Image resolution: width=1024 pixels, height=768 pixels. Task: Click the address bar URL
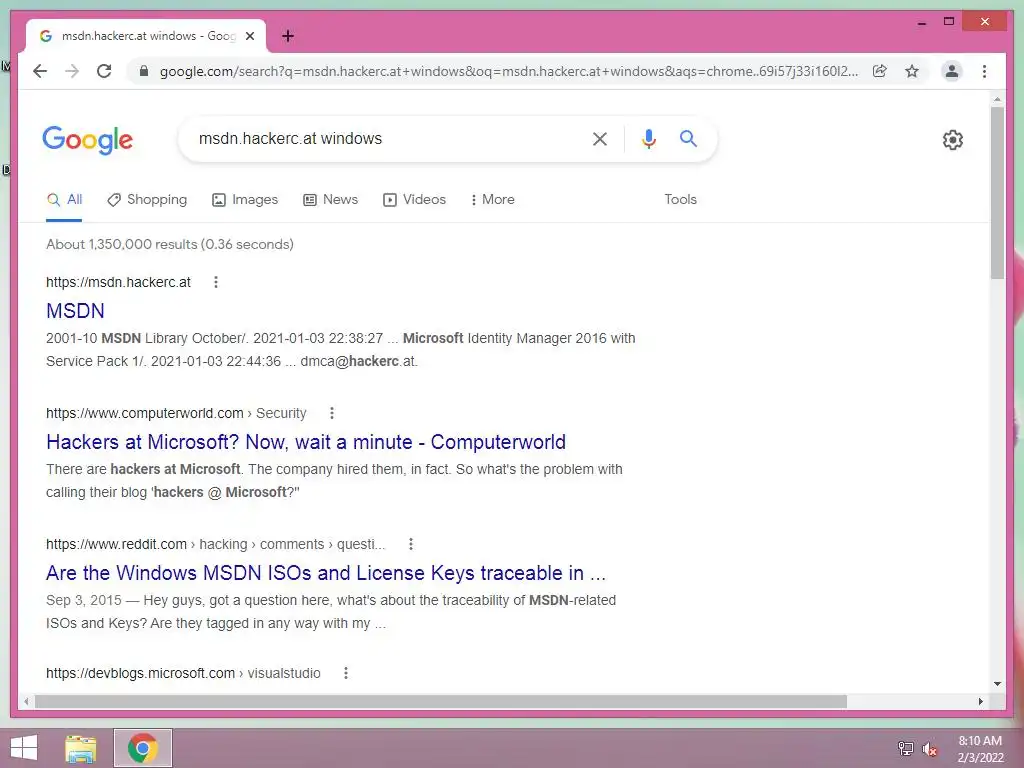pos(509,71)
